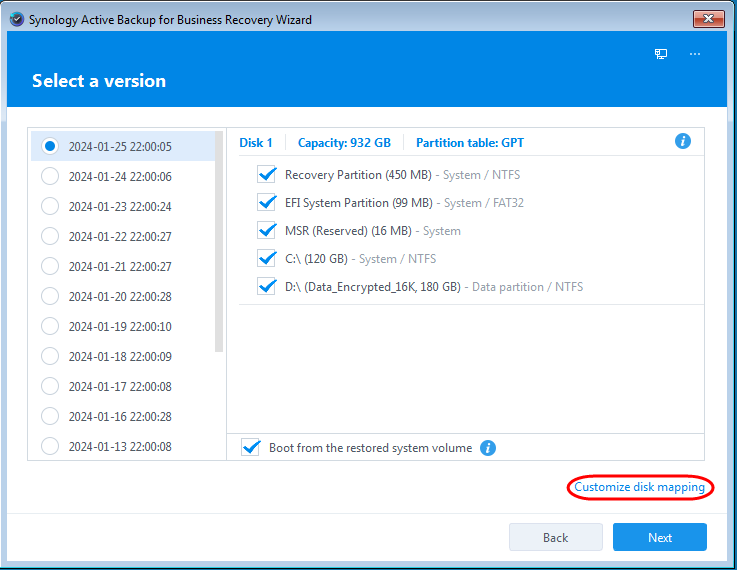
Task: Toggle the D:\ Data_Encrypted_16K partition checkbox
Action: 267,287
